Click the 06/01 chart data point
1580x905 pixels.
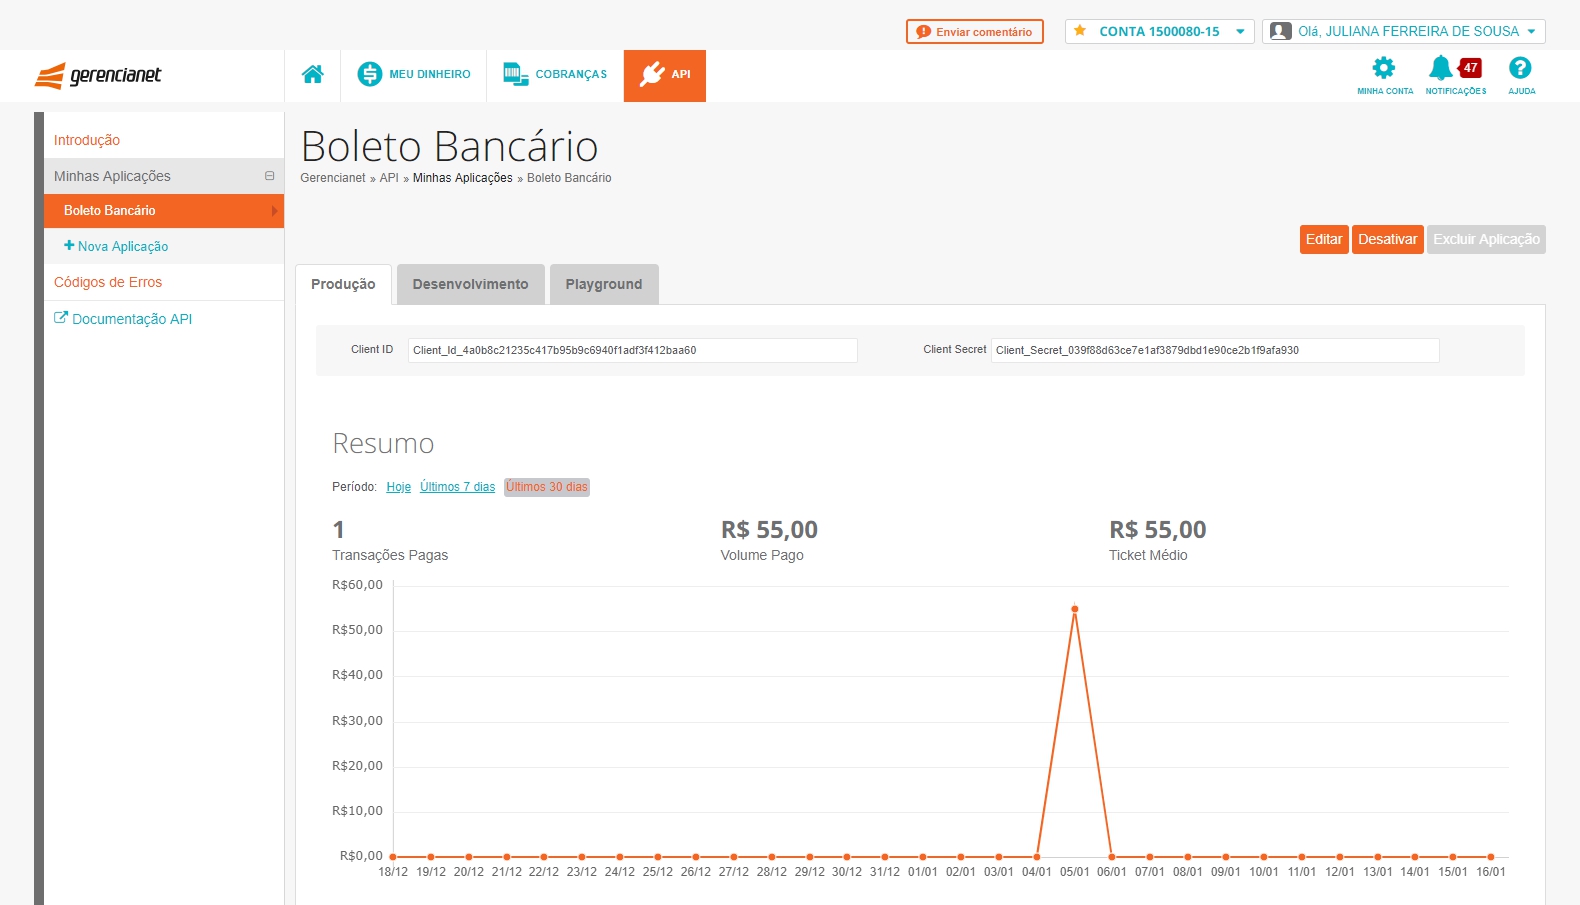[x=1112, y=857]
